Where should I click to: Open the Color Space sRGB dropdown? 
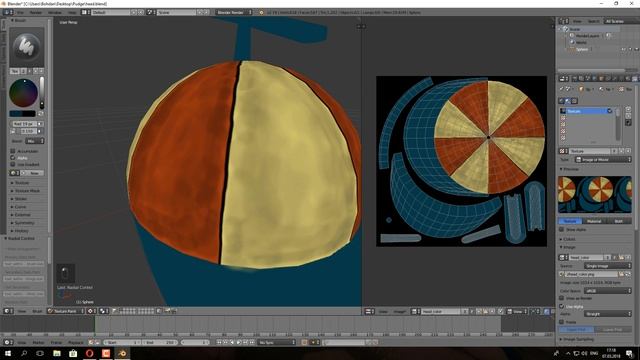(608, 291)
